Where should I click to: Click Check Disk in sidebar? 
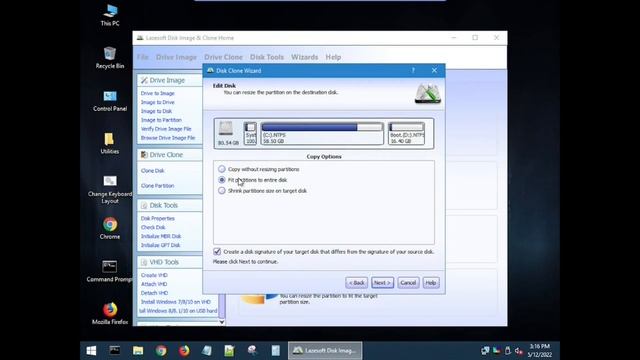pos(153,227)
